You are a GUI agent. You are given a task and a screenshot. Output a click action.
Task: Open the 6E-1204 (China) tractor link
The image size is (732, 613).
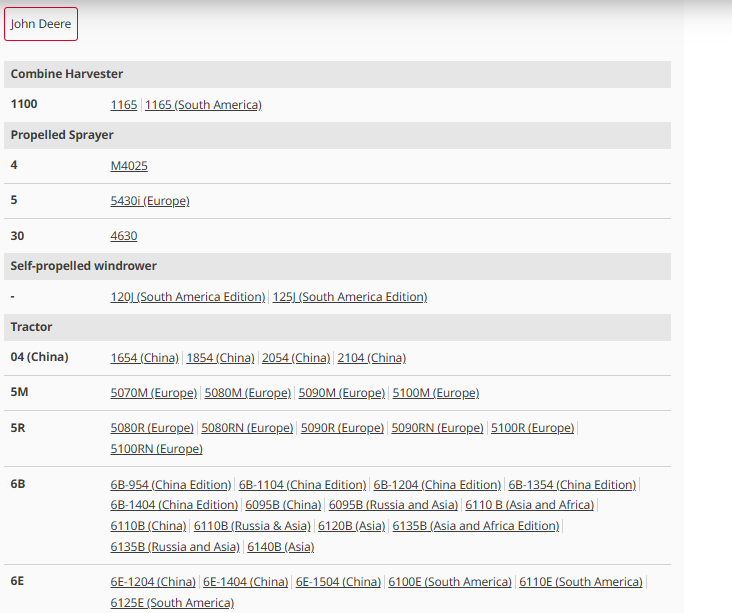(153, 582)
